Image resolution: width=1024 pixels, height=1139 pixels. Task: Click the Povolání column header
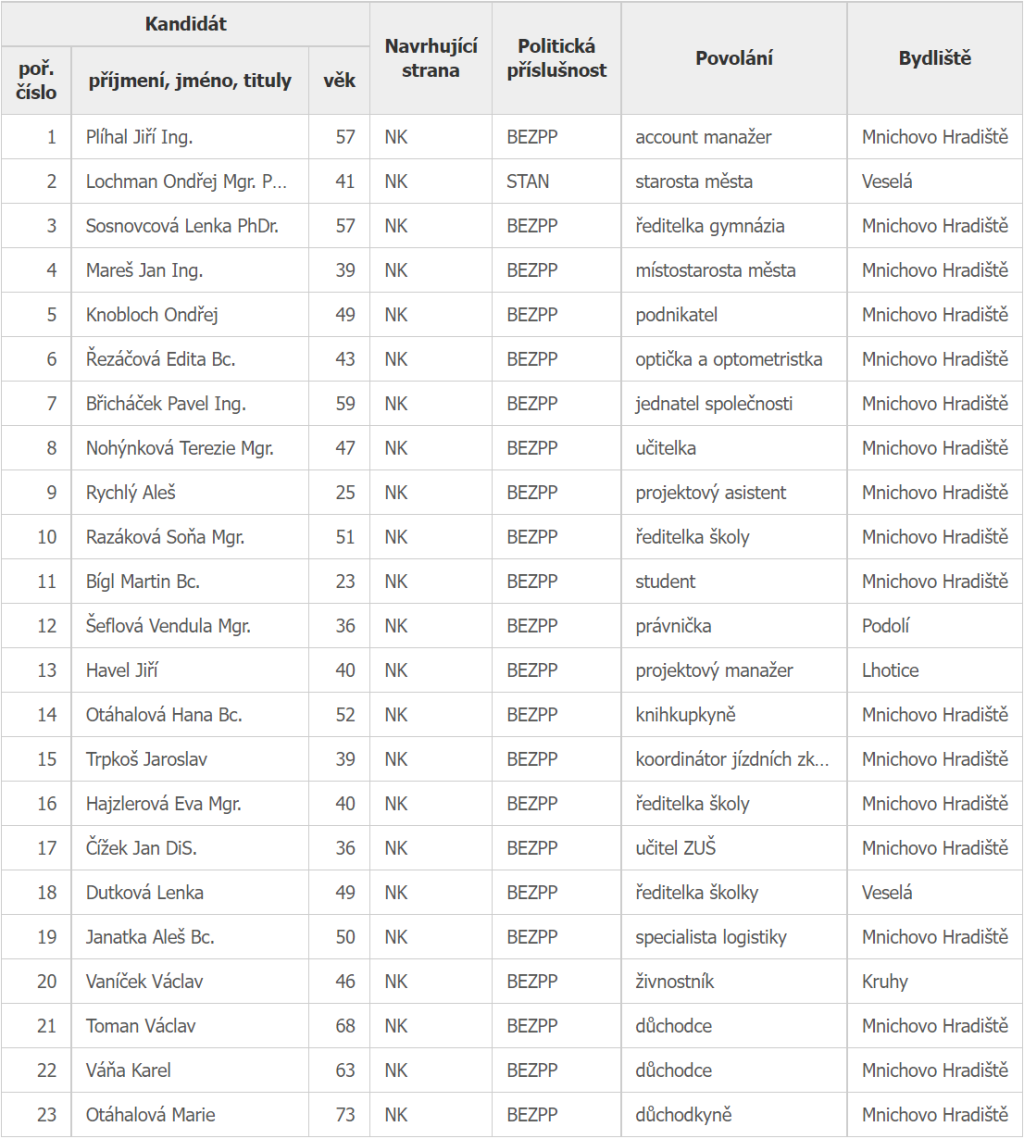point(734,58)
